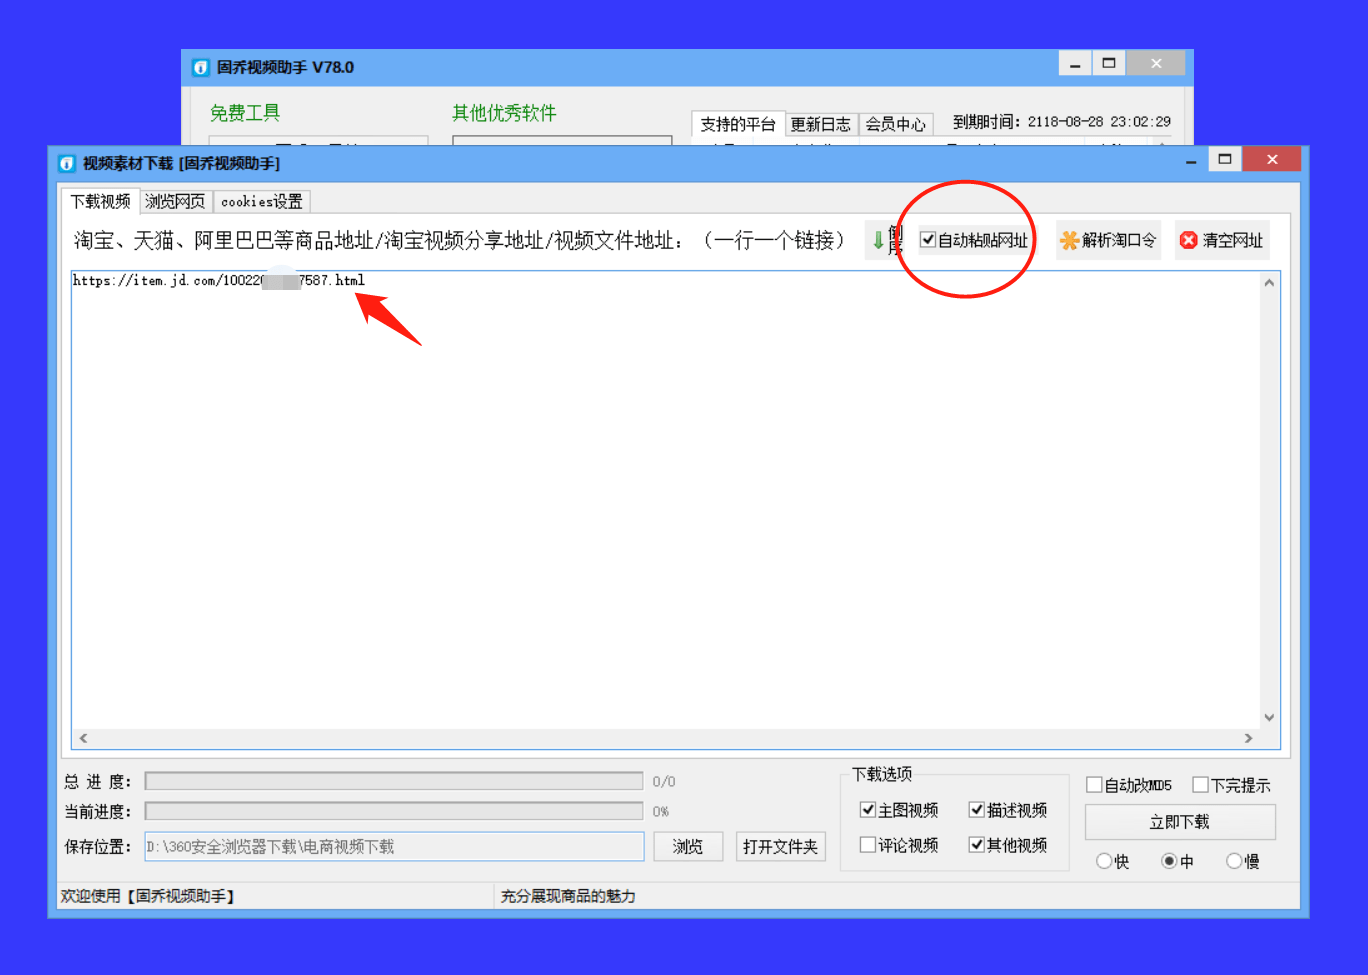Image resolution: width=1368 pixels, height=975 pixels.
Task: Click the green arrow 倒序 button
Action: point(886,240)
